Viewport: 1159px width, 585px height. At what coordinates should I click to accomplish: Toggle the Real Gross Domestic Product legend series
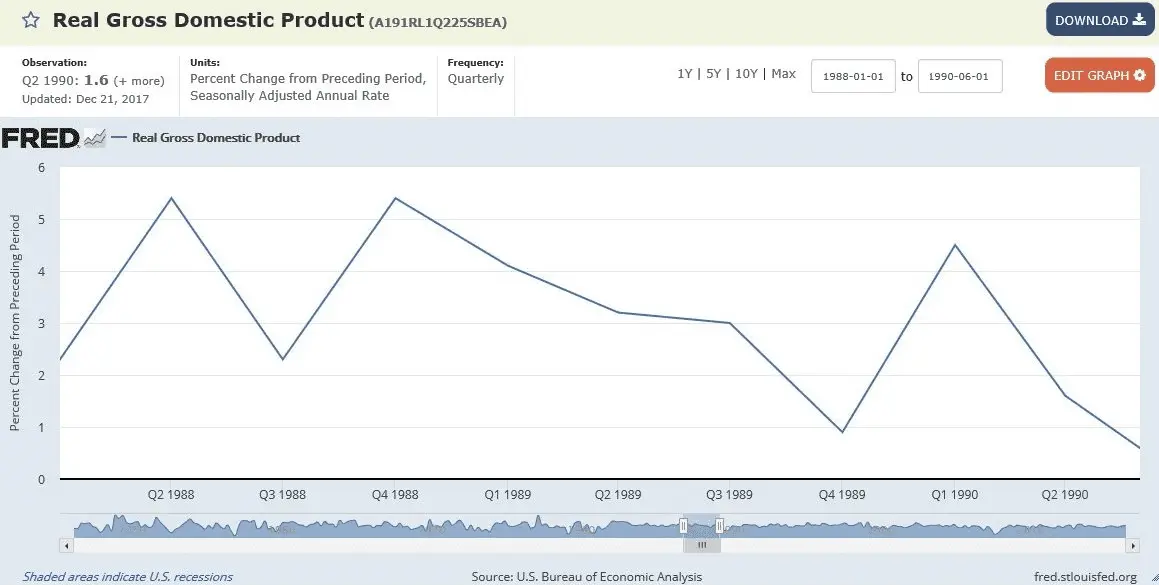(215, 138)
